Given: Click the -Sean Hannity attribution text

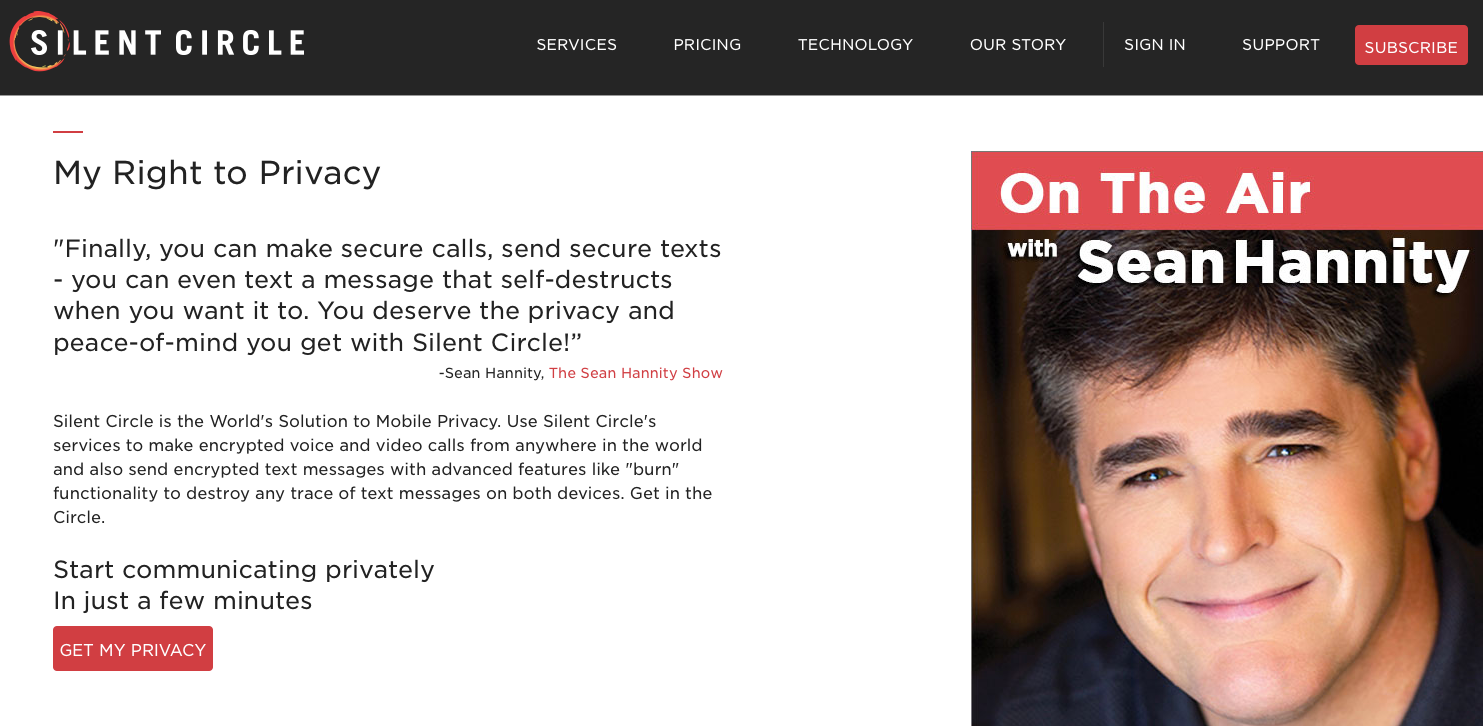Looking at the screenshot, I should pyautogui.click(x=491, y=373).
